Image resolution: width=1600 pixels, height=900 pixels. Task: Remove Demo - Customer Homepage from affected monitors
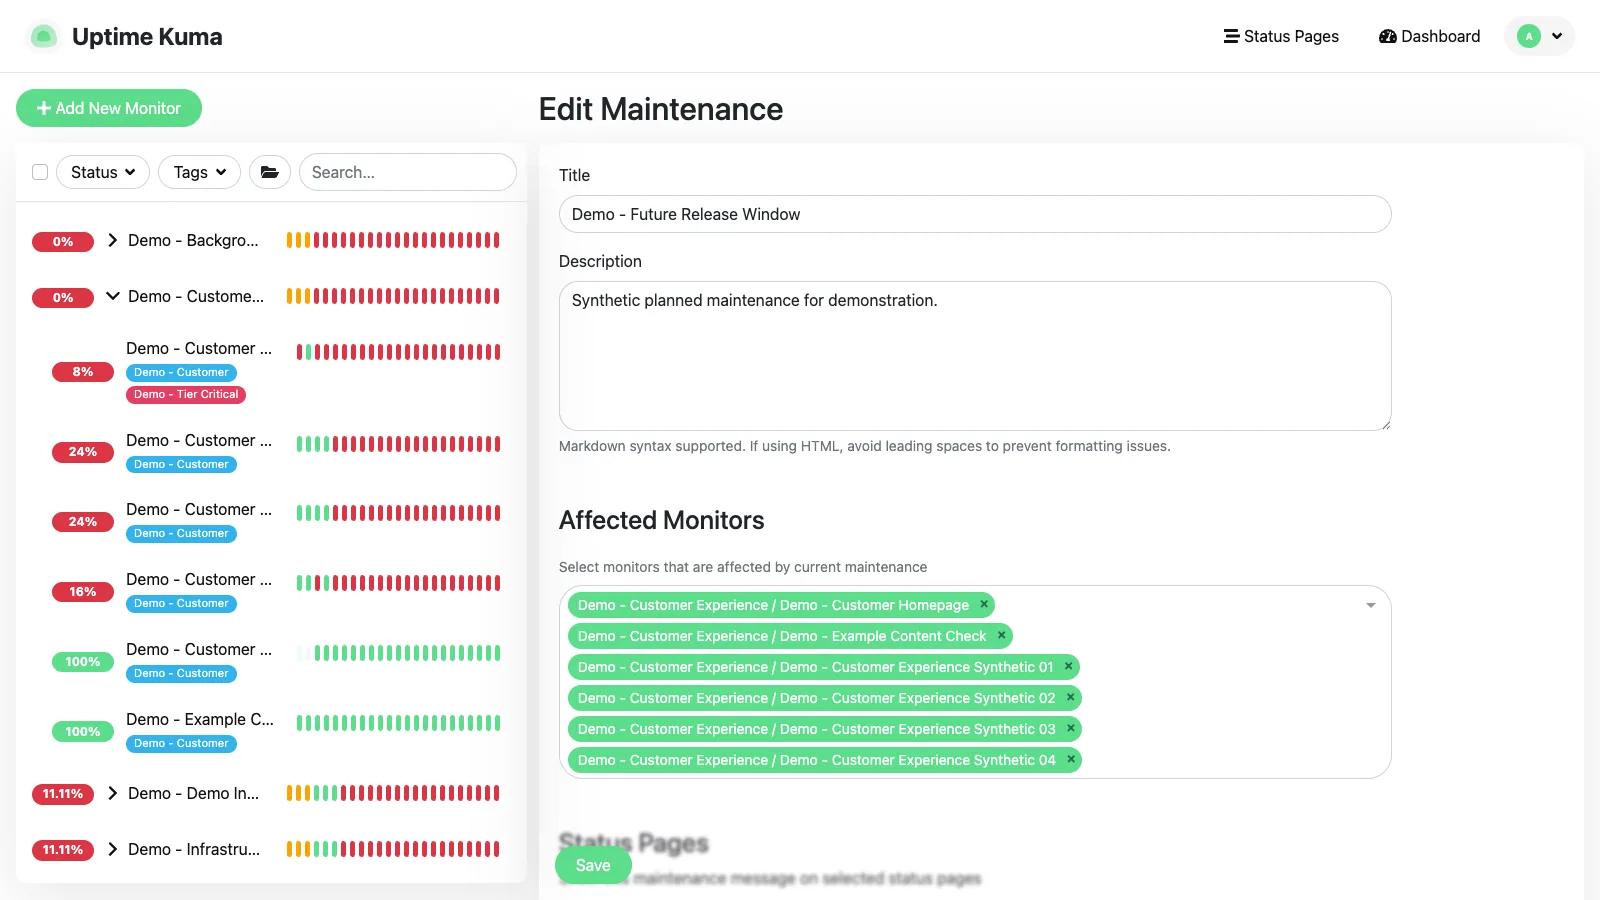[984, 604]
